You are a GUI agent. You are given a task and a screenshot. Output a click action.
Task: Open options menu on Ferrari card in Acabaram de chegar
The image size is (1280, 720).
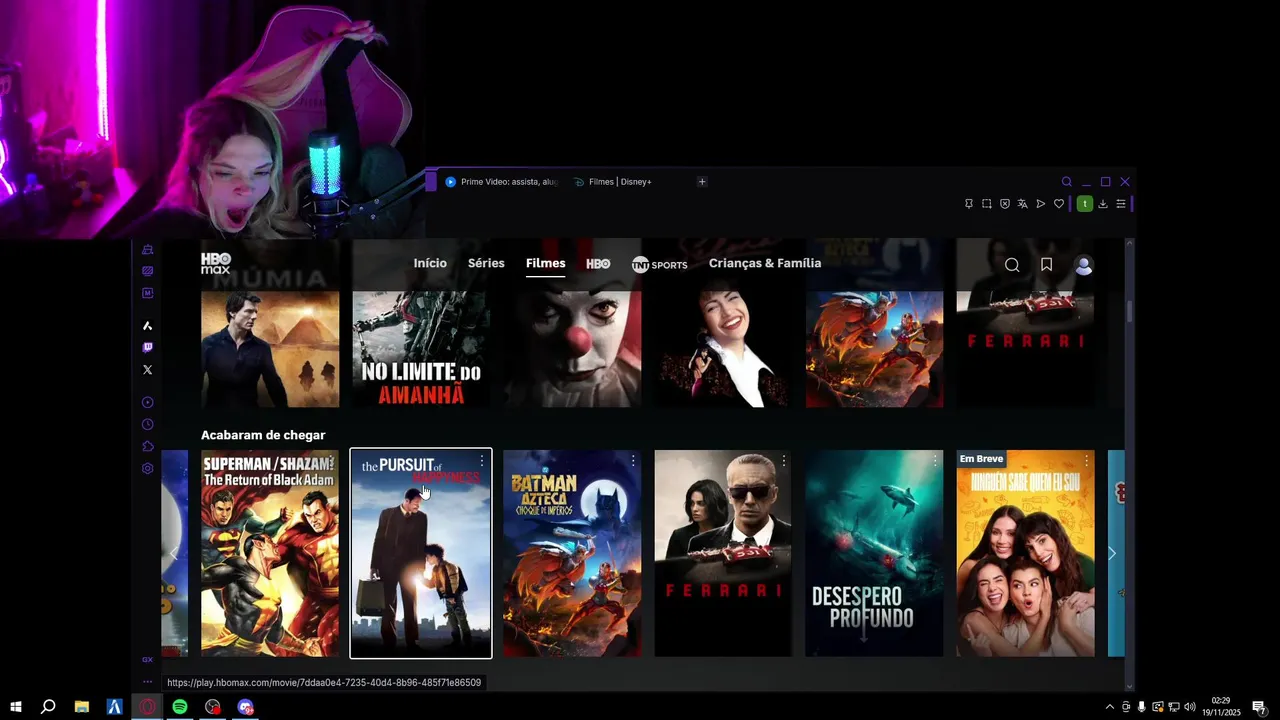pos(784,461)
